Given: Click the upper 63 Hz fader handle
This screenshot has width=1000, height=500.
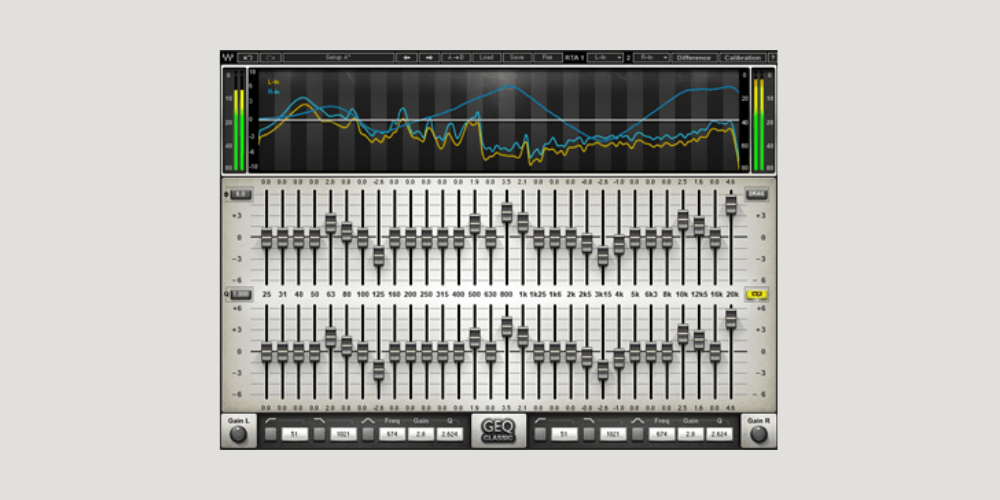Looking at the screenshot, I should [331, 223].
